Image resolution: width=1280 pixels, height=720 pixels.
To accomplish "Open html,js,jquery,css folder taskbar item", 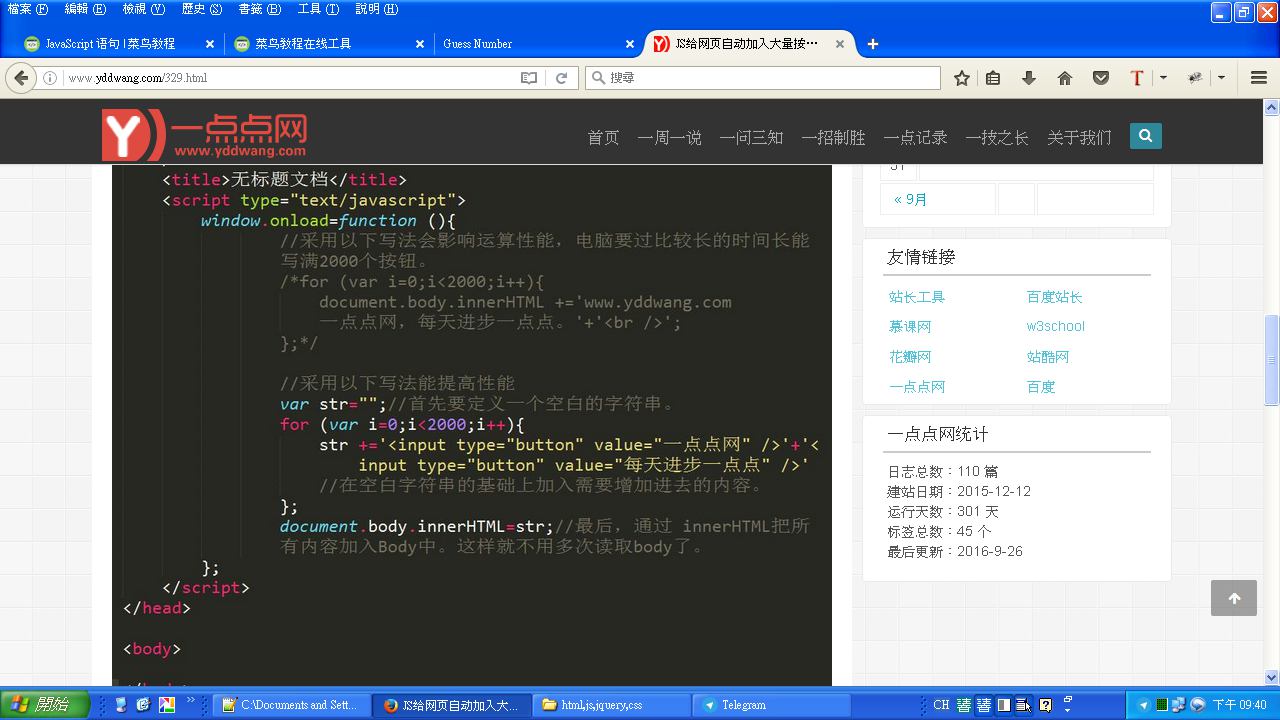I will (x=611, y=705).
